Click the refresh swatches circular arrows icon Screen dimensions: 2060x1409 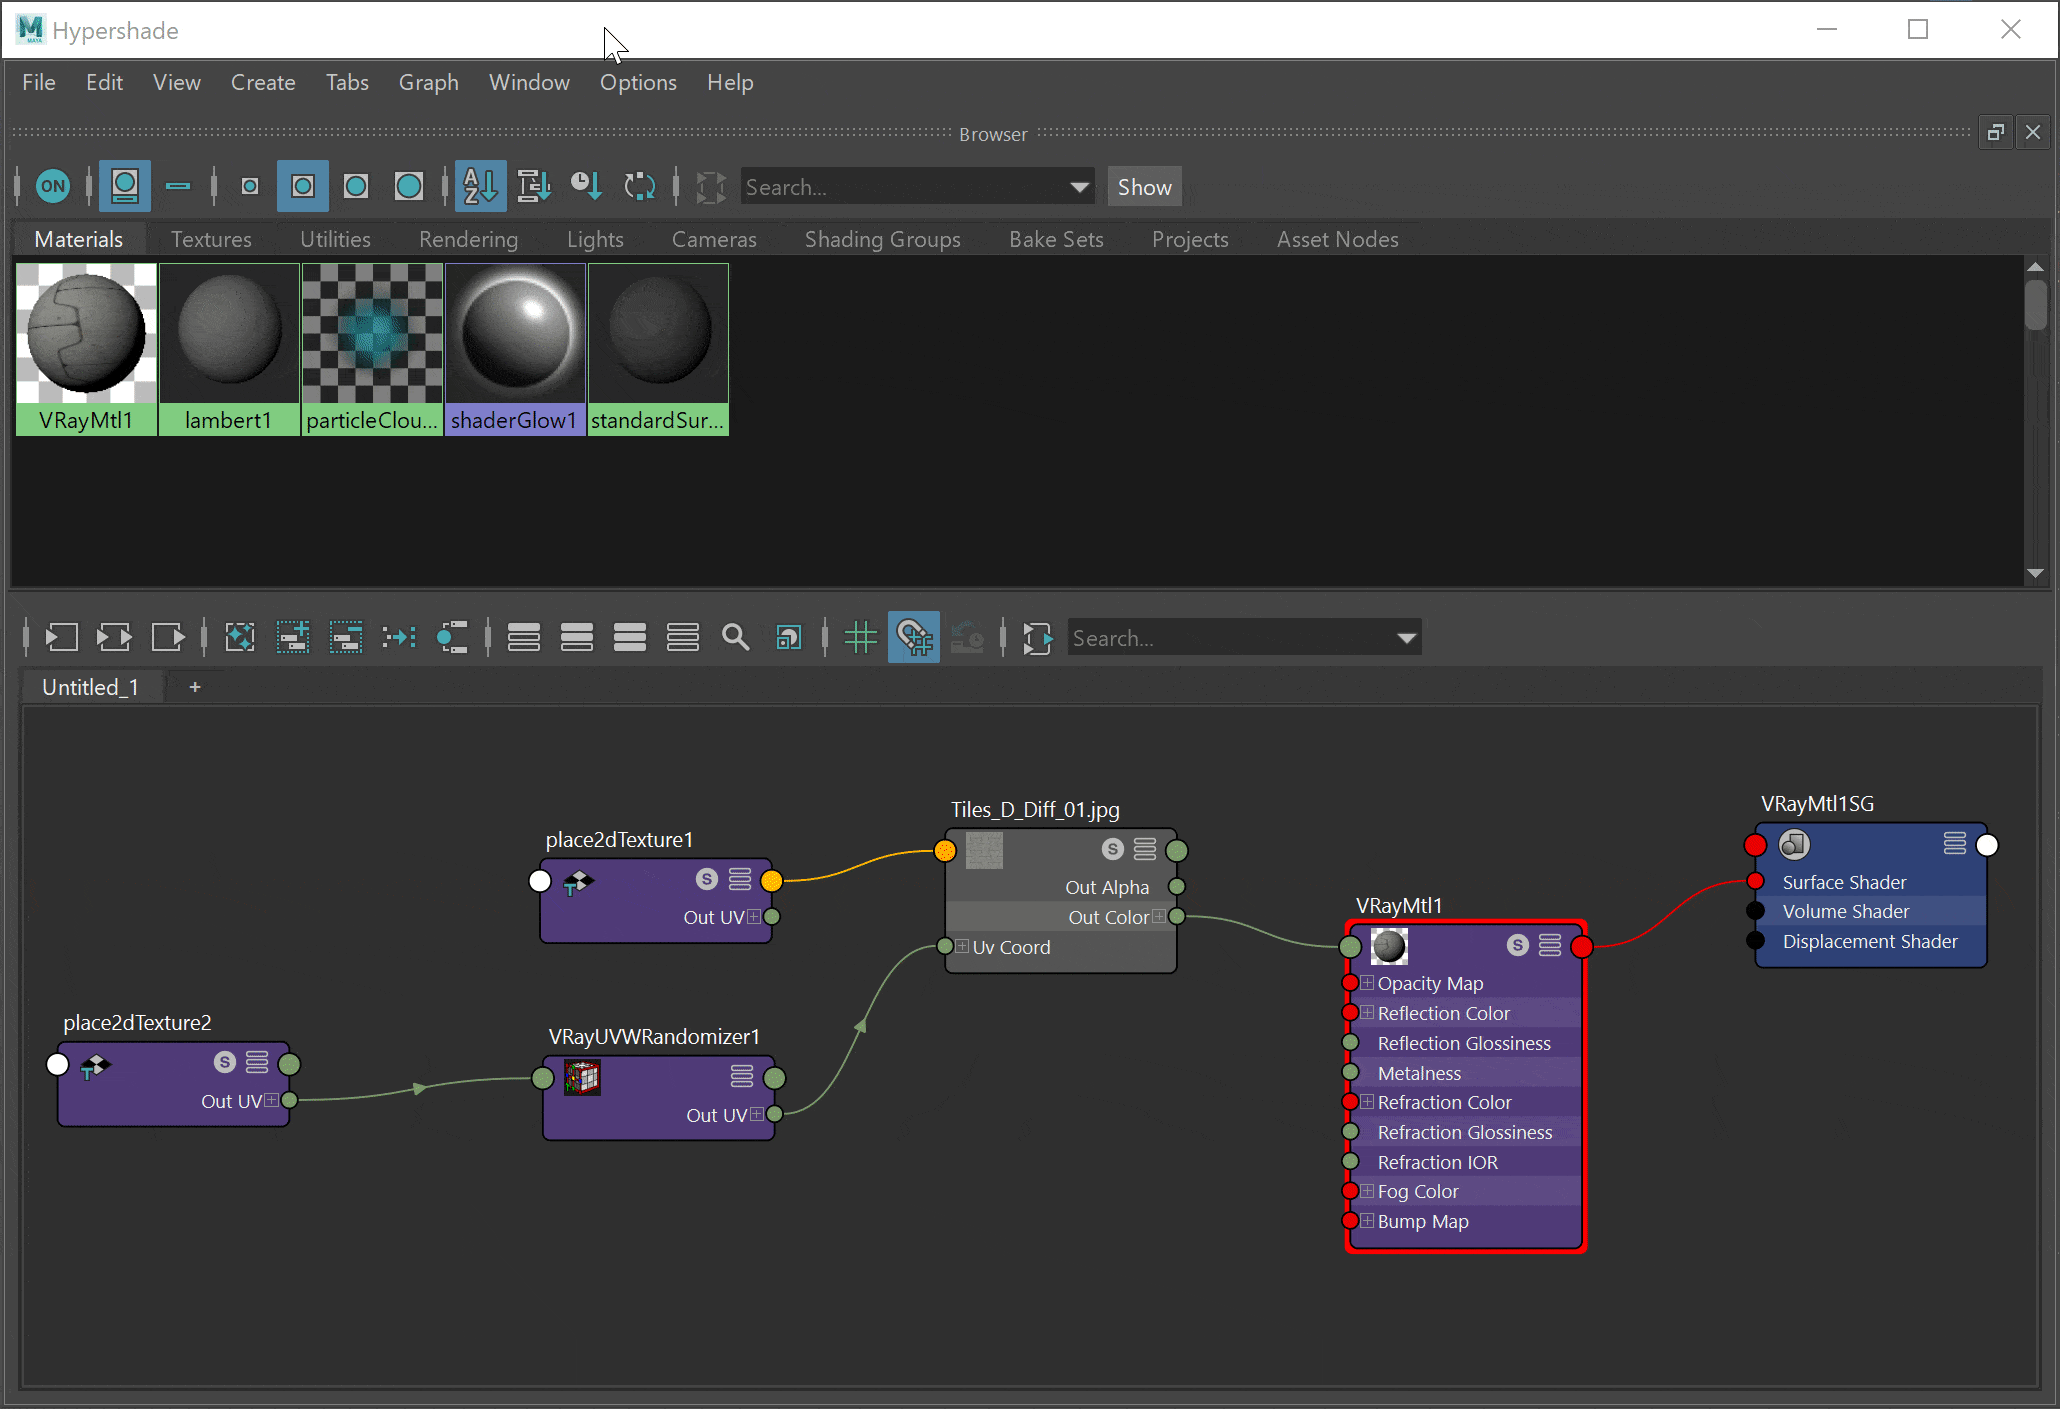[x=639, y=186]
